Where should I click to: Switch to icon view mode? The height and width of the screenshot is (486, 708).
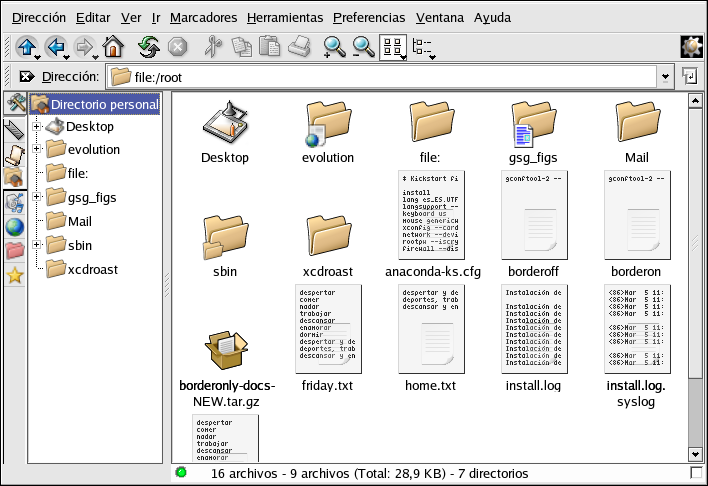pyautogui.click(x=393, y=46)
